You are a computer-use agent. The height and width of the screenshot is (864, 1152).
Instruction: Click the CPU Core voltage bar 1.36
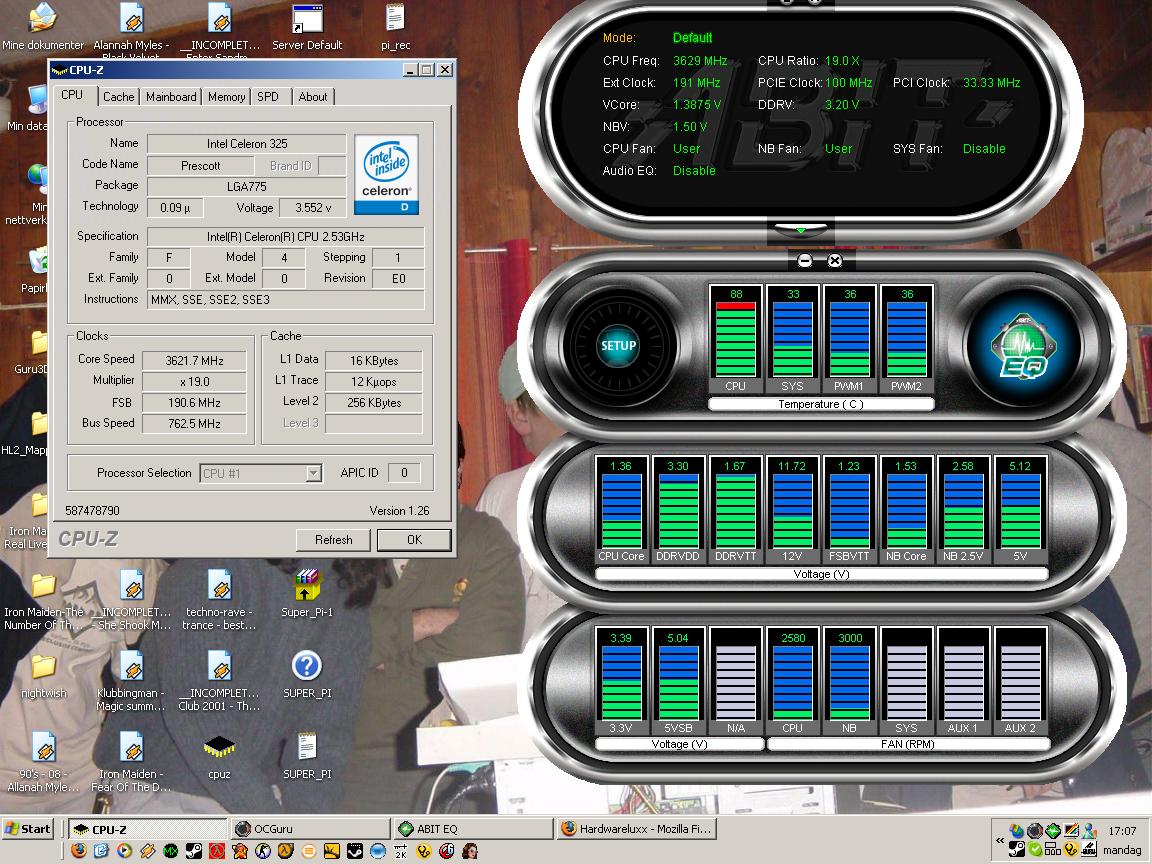tap(622, 511)
